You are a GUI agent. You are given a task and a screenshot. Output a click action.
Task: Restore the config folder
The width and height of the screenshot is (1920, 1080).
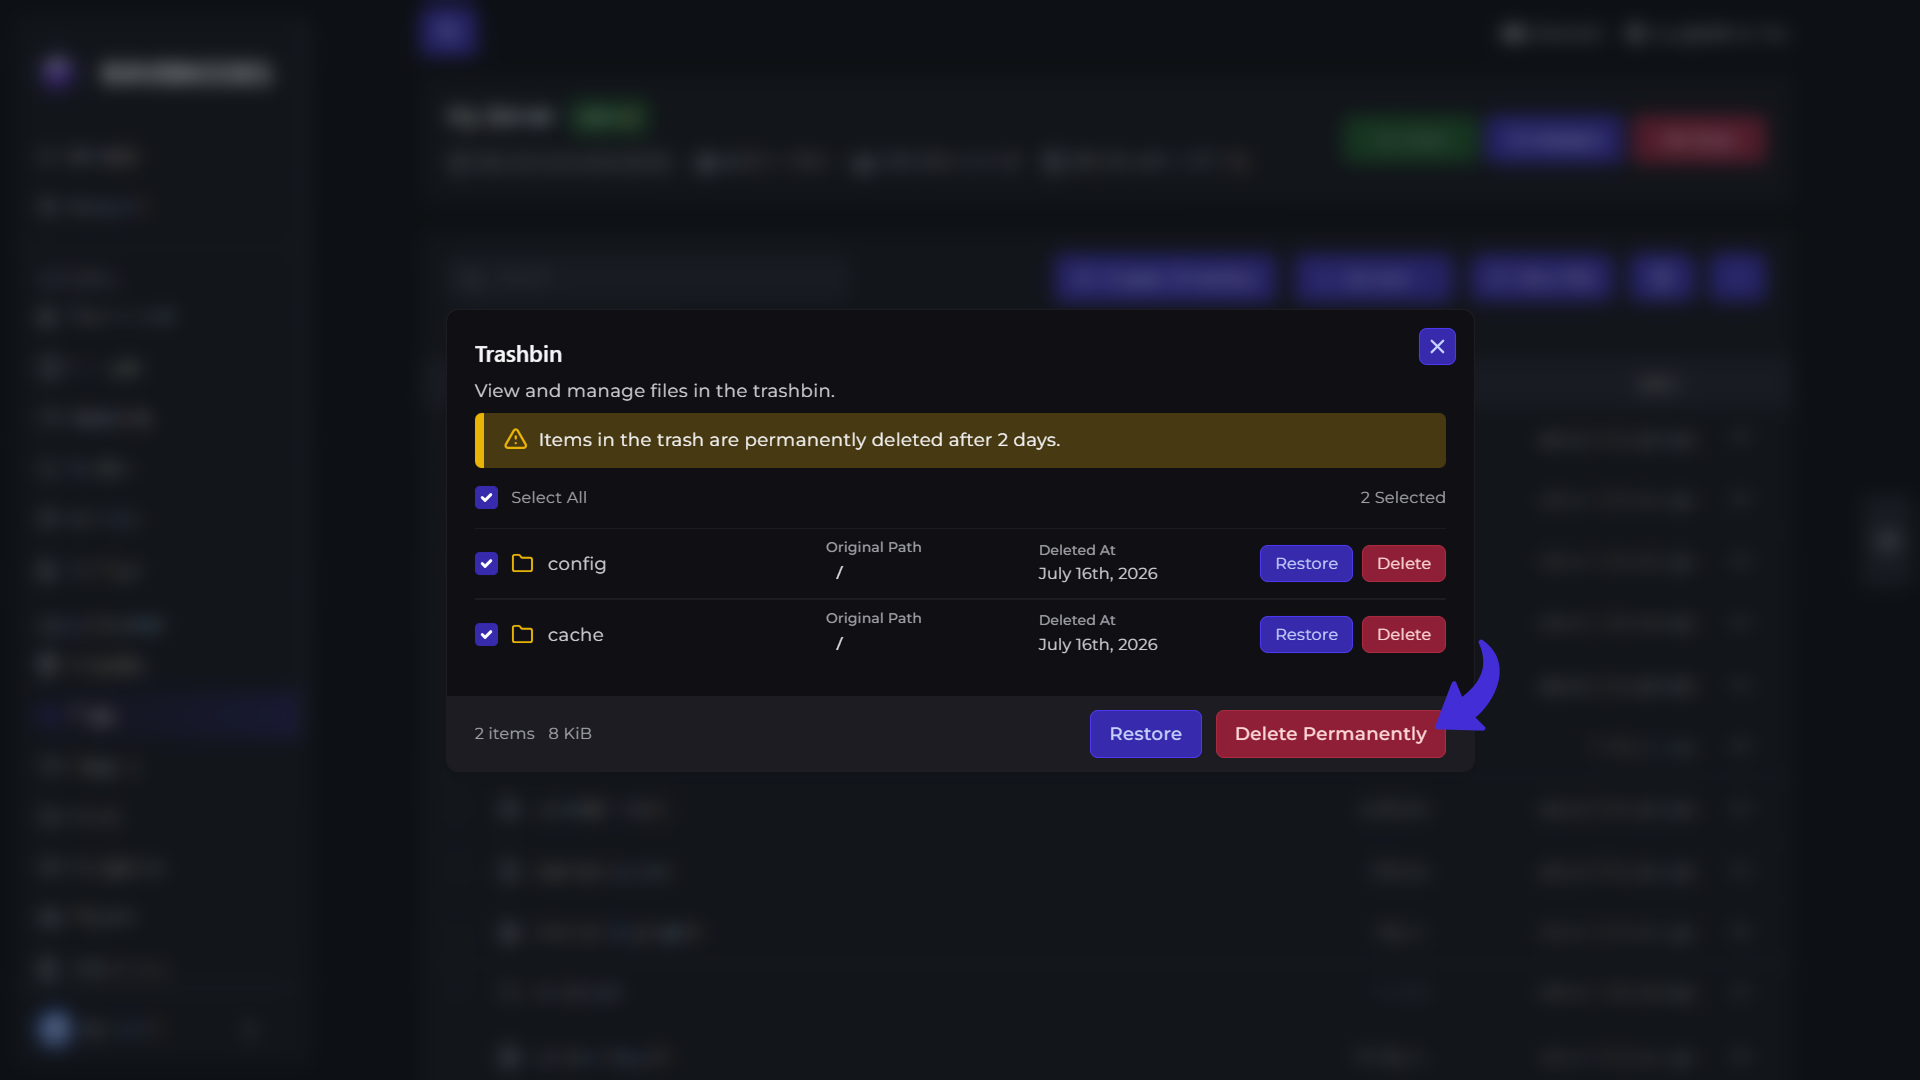click(x=1306, y=563)
